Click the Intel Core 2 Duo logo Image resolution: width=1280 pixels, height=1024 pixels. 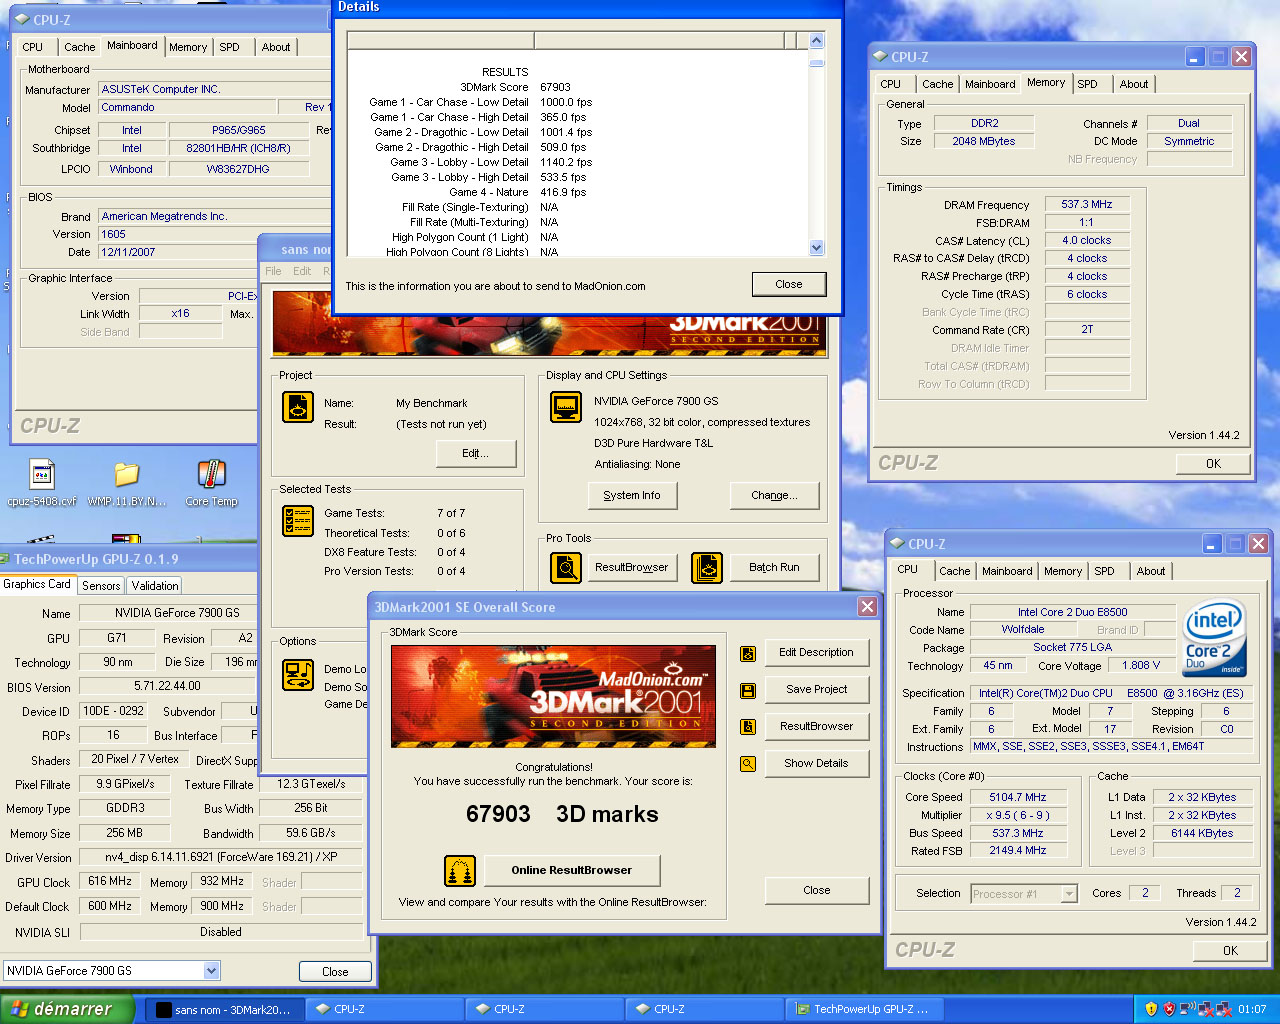tap(1214, 638)
